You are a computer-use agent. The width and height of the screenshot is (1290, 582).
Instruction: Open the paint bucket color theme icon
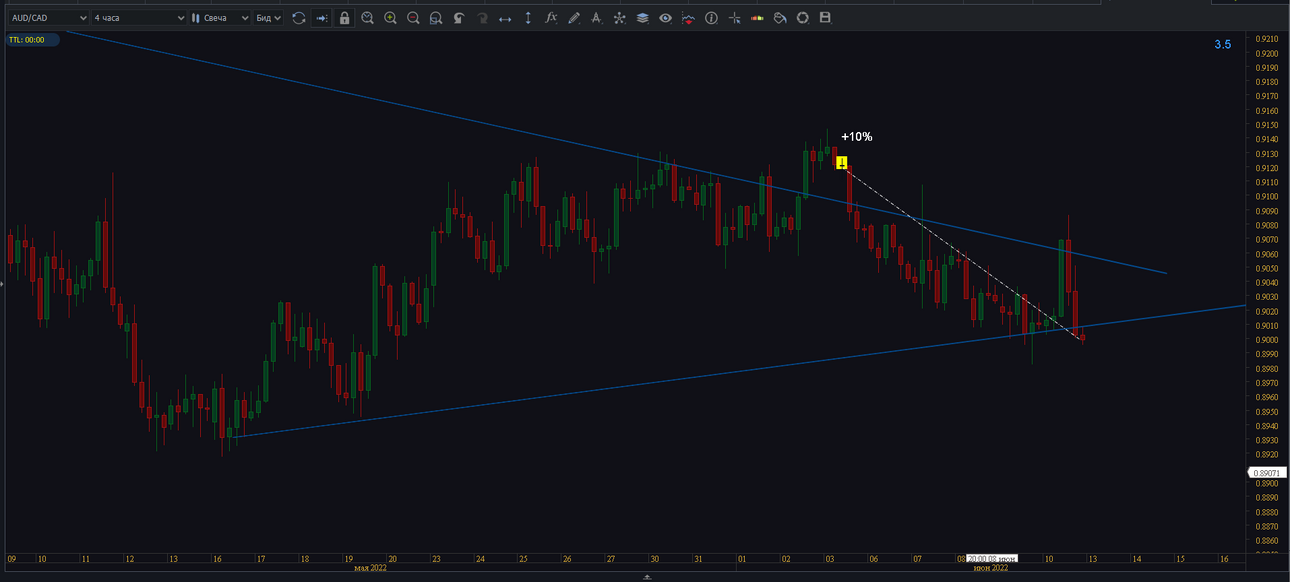pyautogui.click(x=780, y=18)
